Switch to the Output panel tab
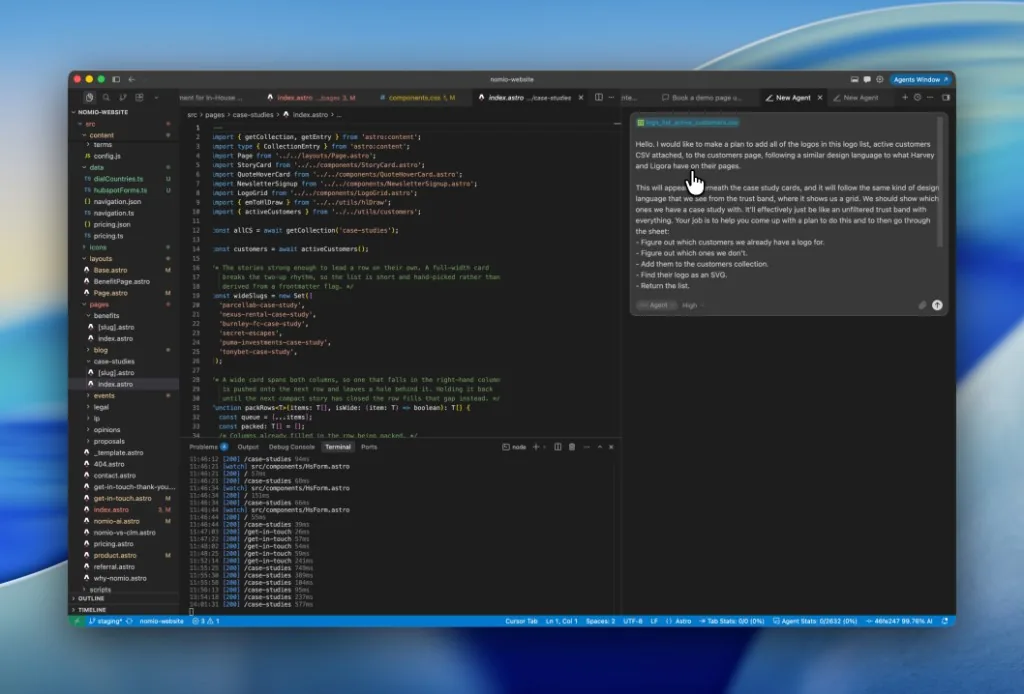Viewport: 1024px width, 694px height. point(248,447)
